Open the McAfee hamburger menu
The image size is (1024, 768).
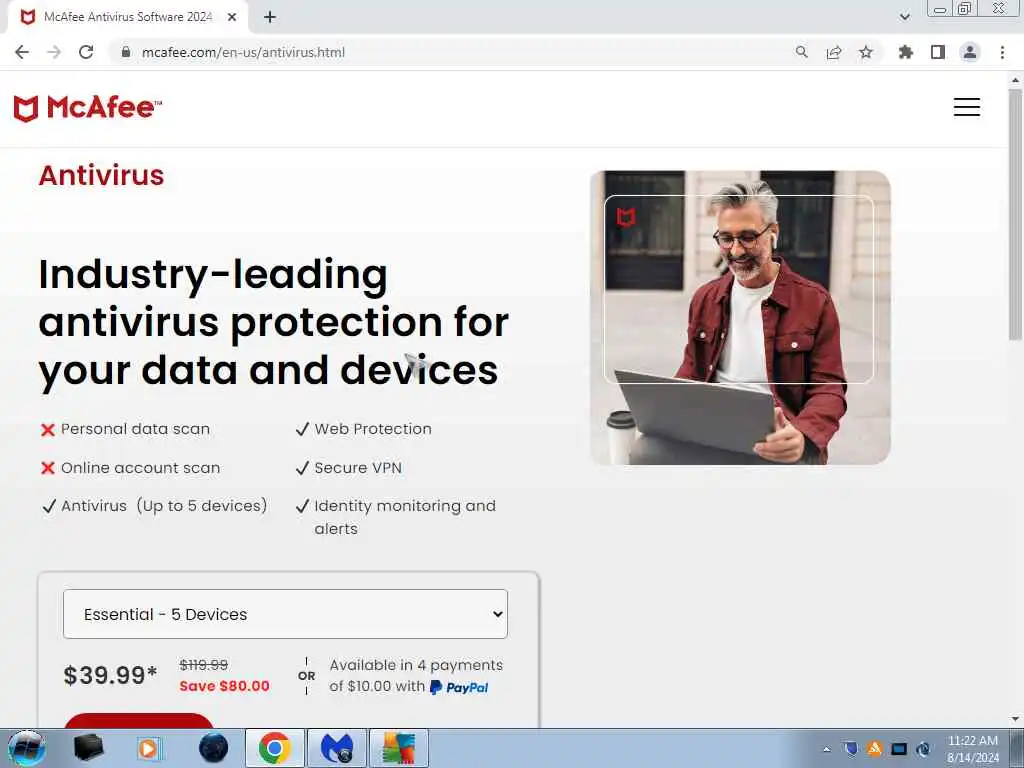(x=967, y=107)
